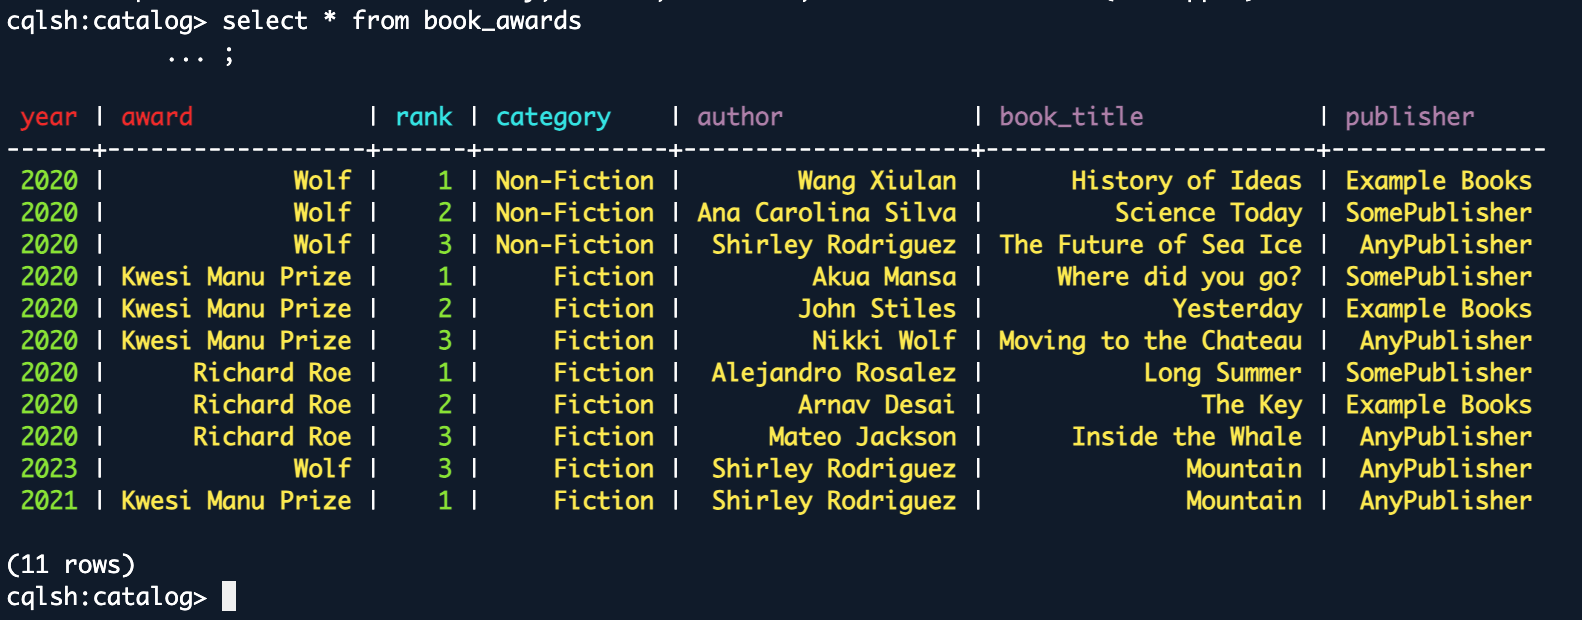This screenshot has height=620, width=1582.
Task: Click The Future of Sea Ice title
Action: point(1151,245)
